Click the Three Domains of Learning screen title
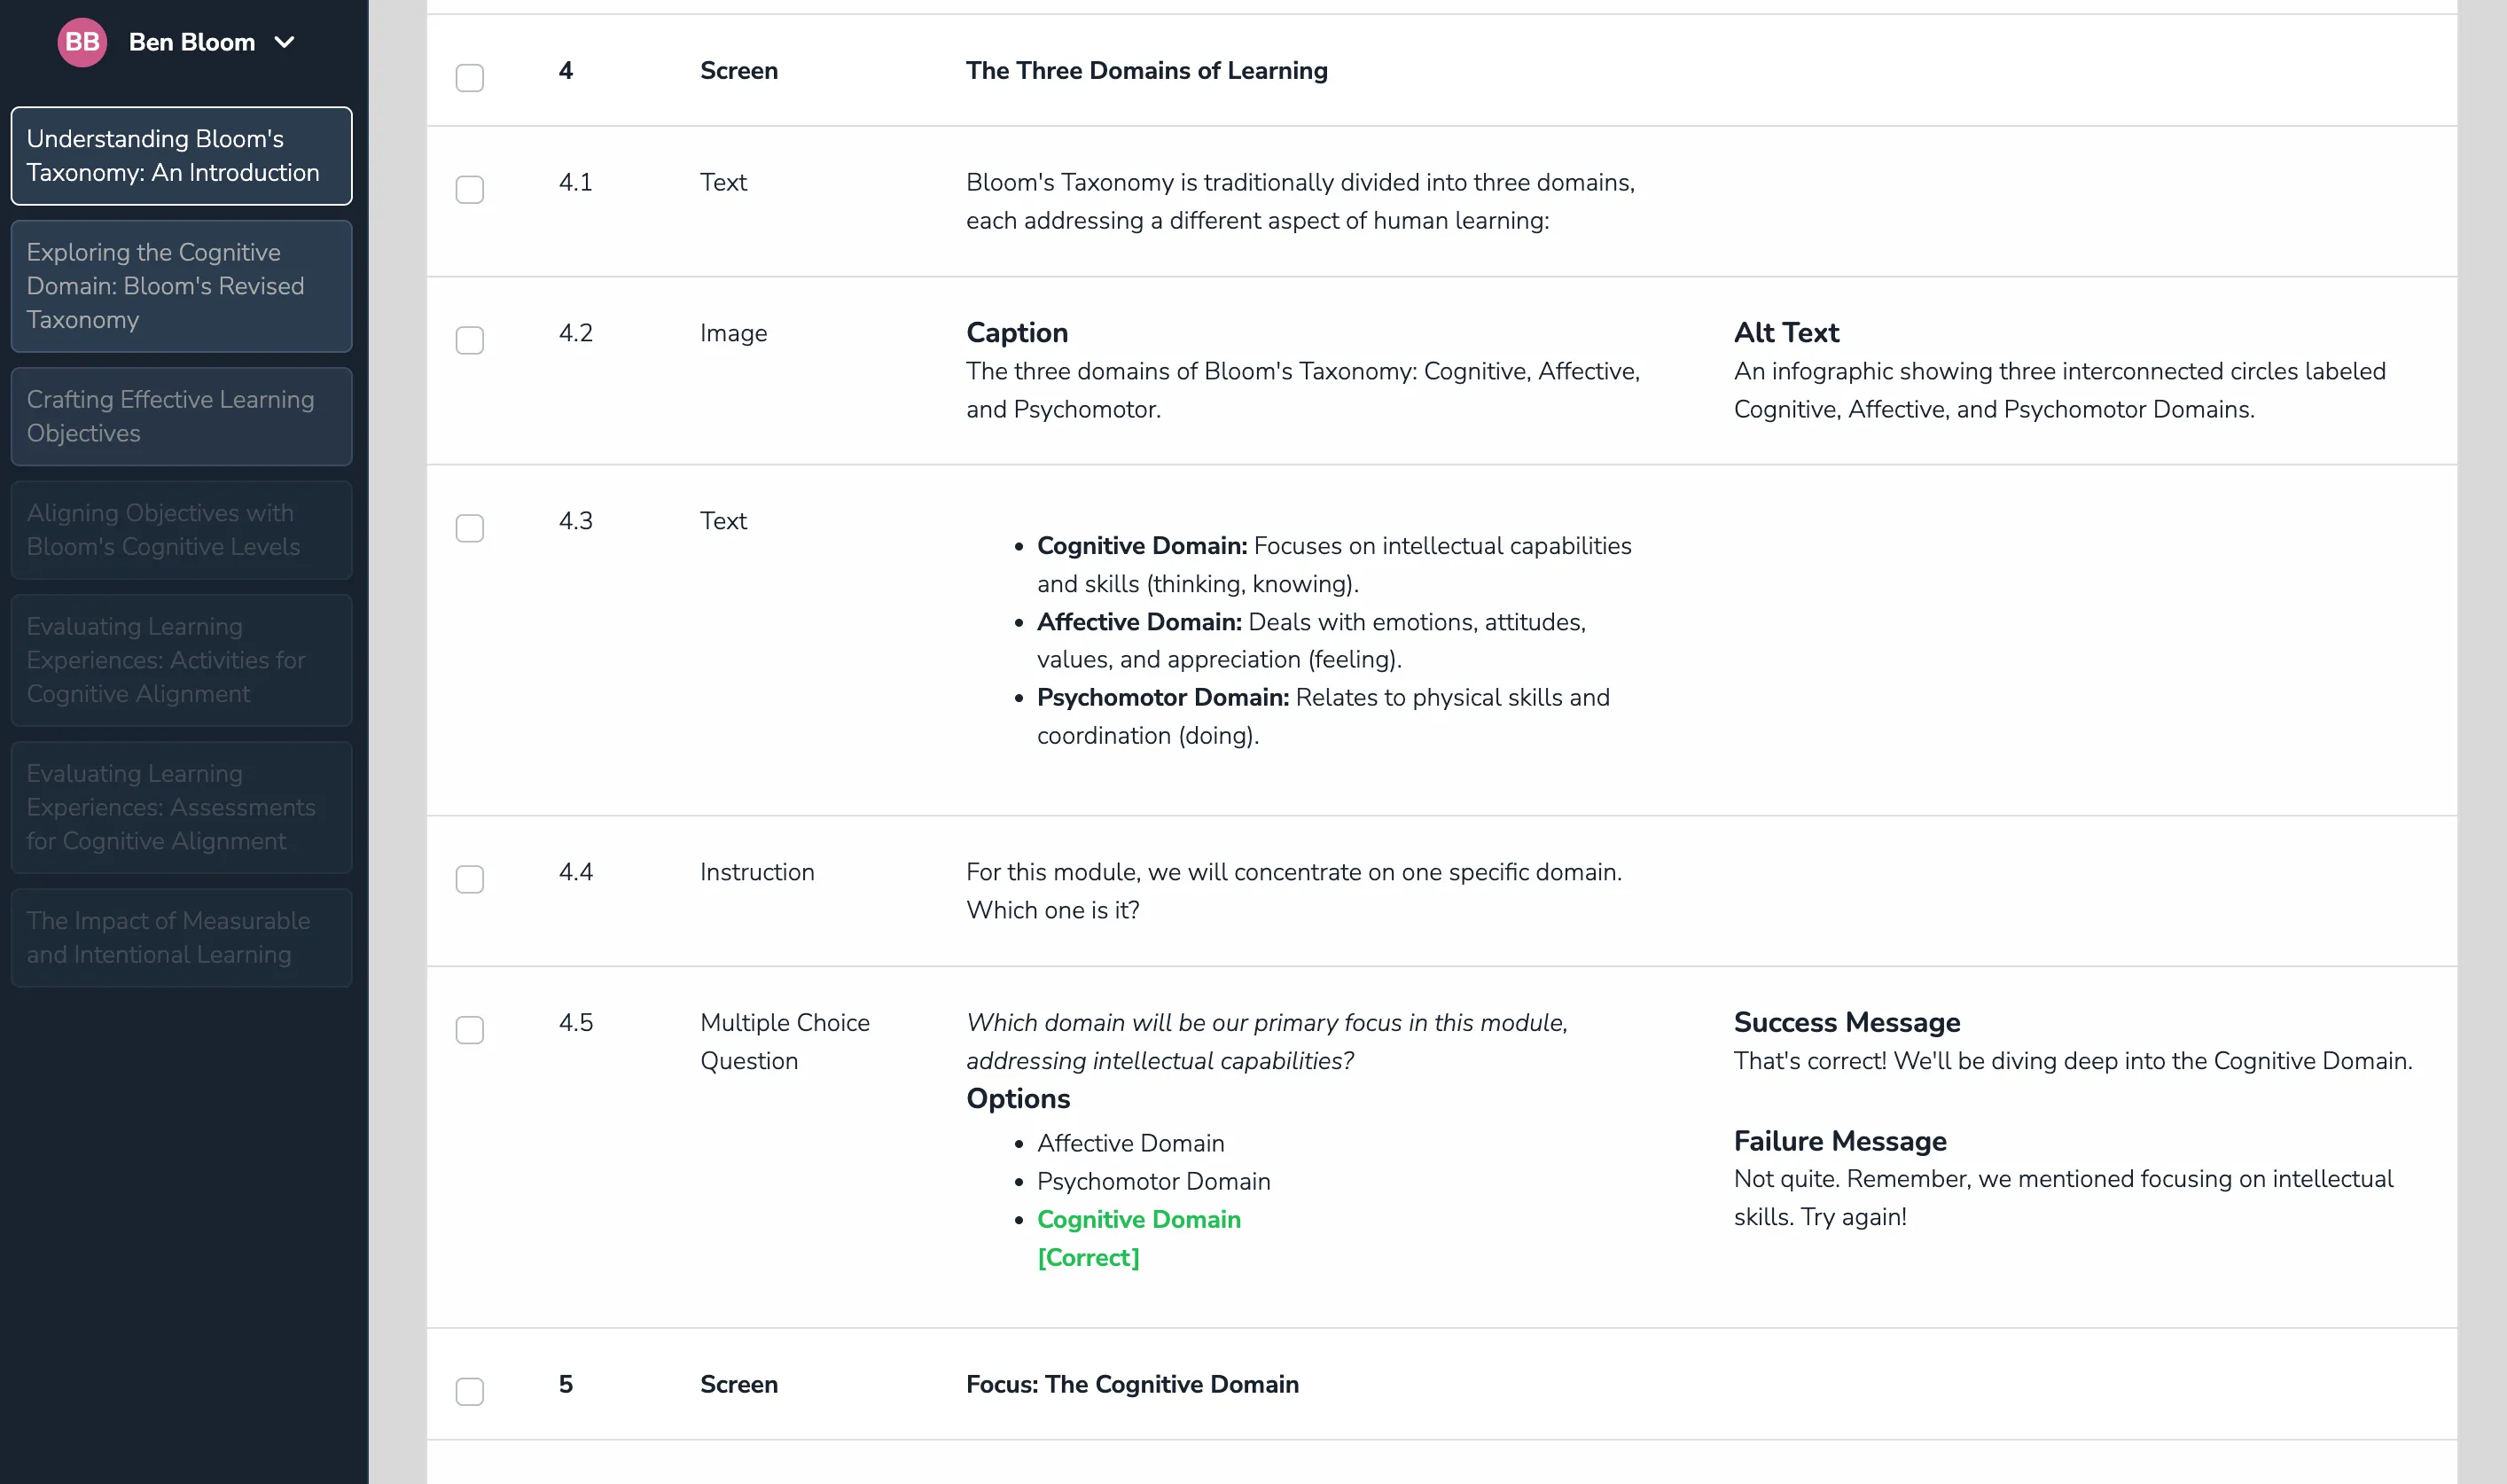This screenshot has height=1484, width=2507. (x=1146, y=71)
